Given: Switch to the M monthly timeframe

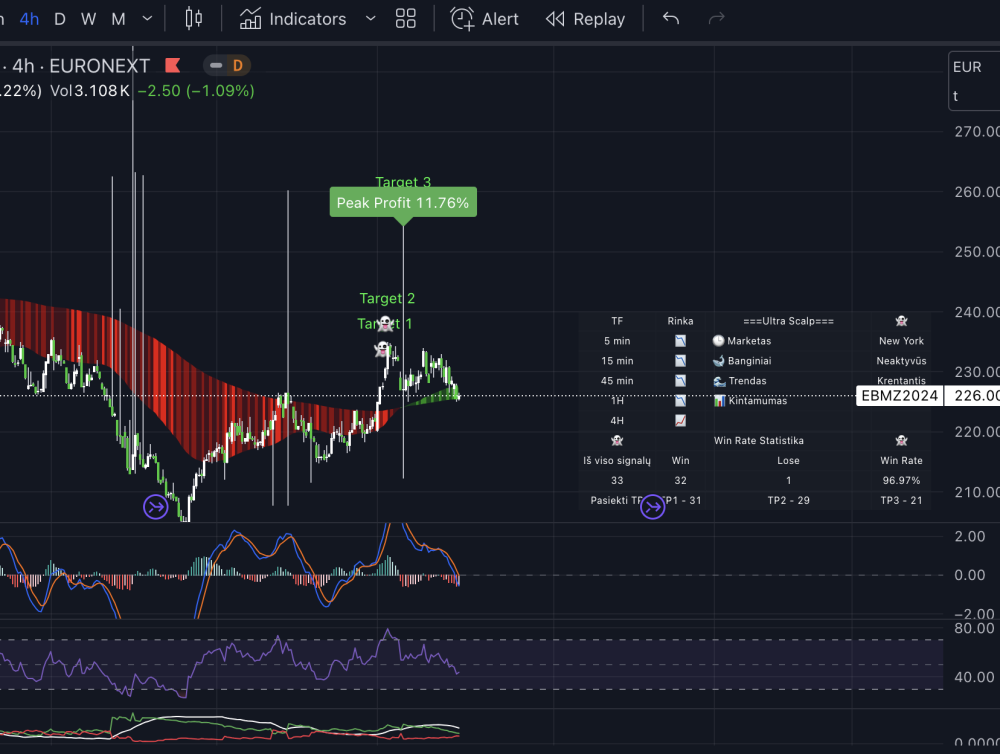Looking at the screenshot, I should click(x=119, y=18).
